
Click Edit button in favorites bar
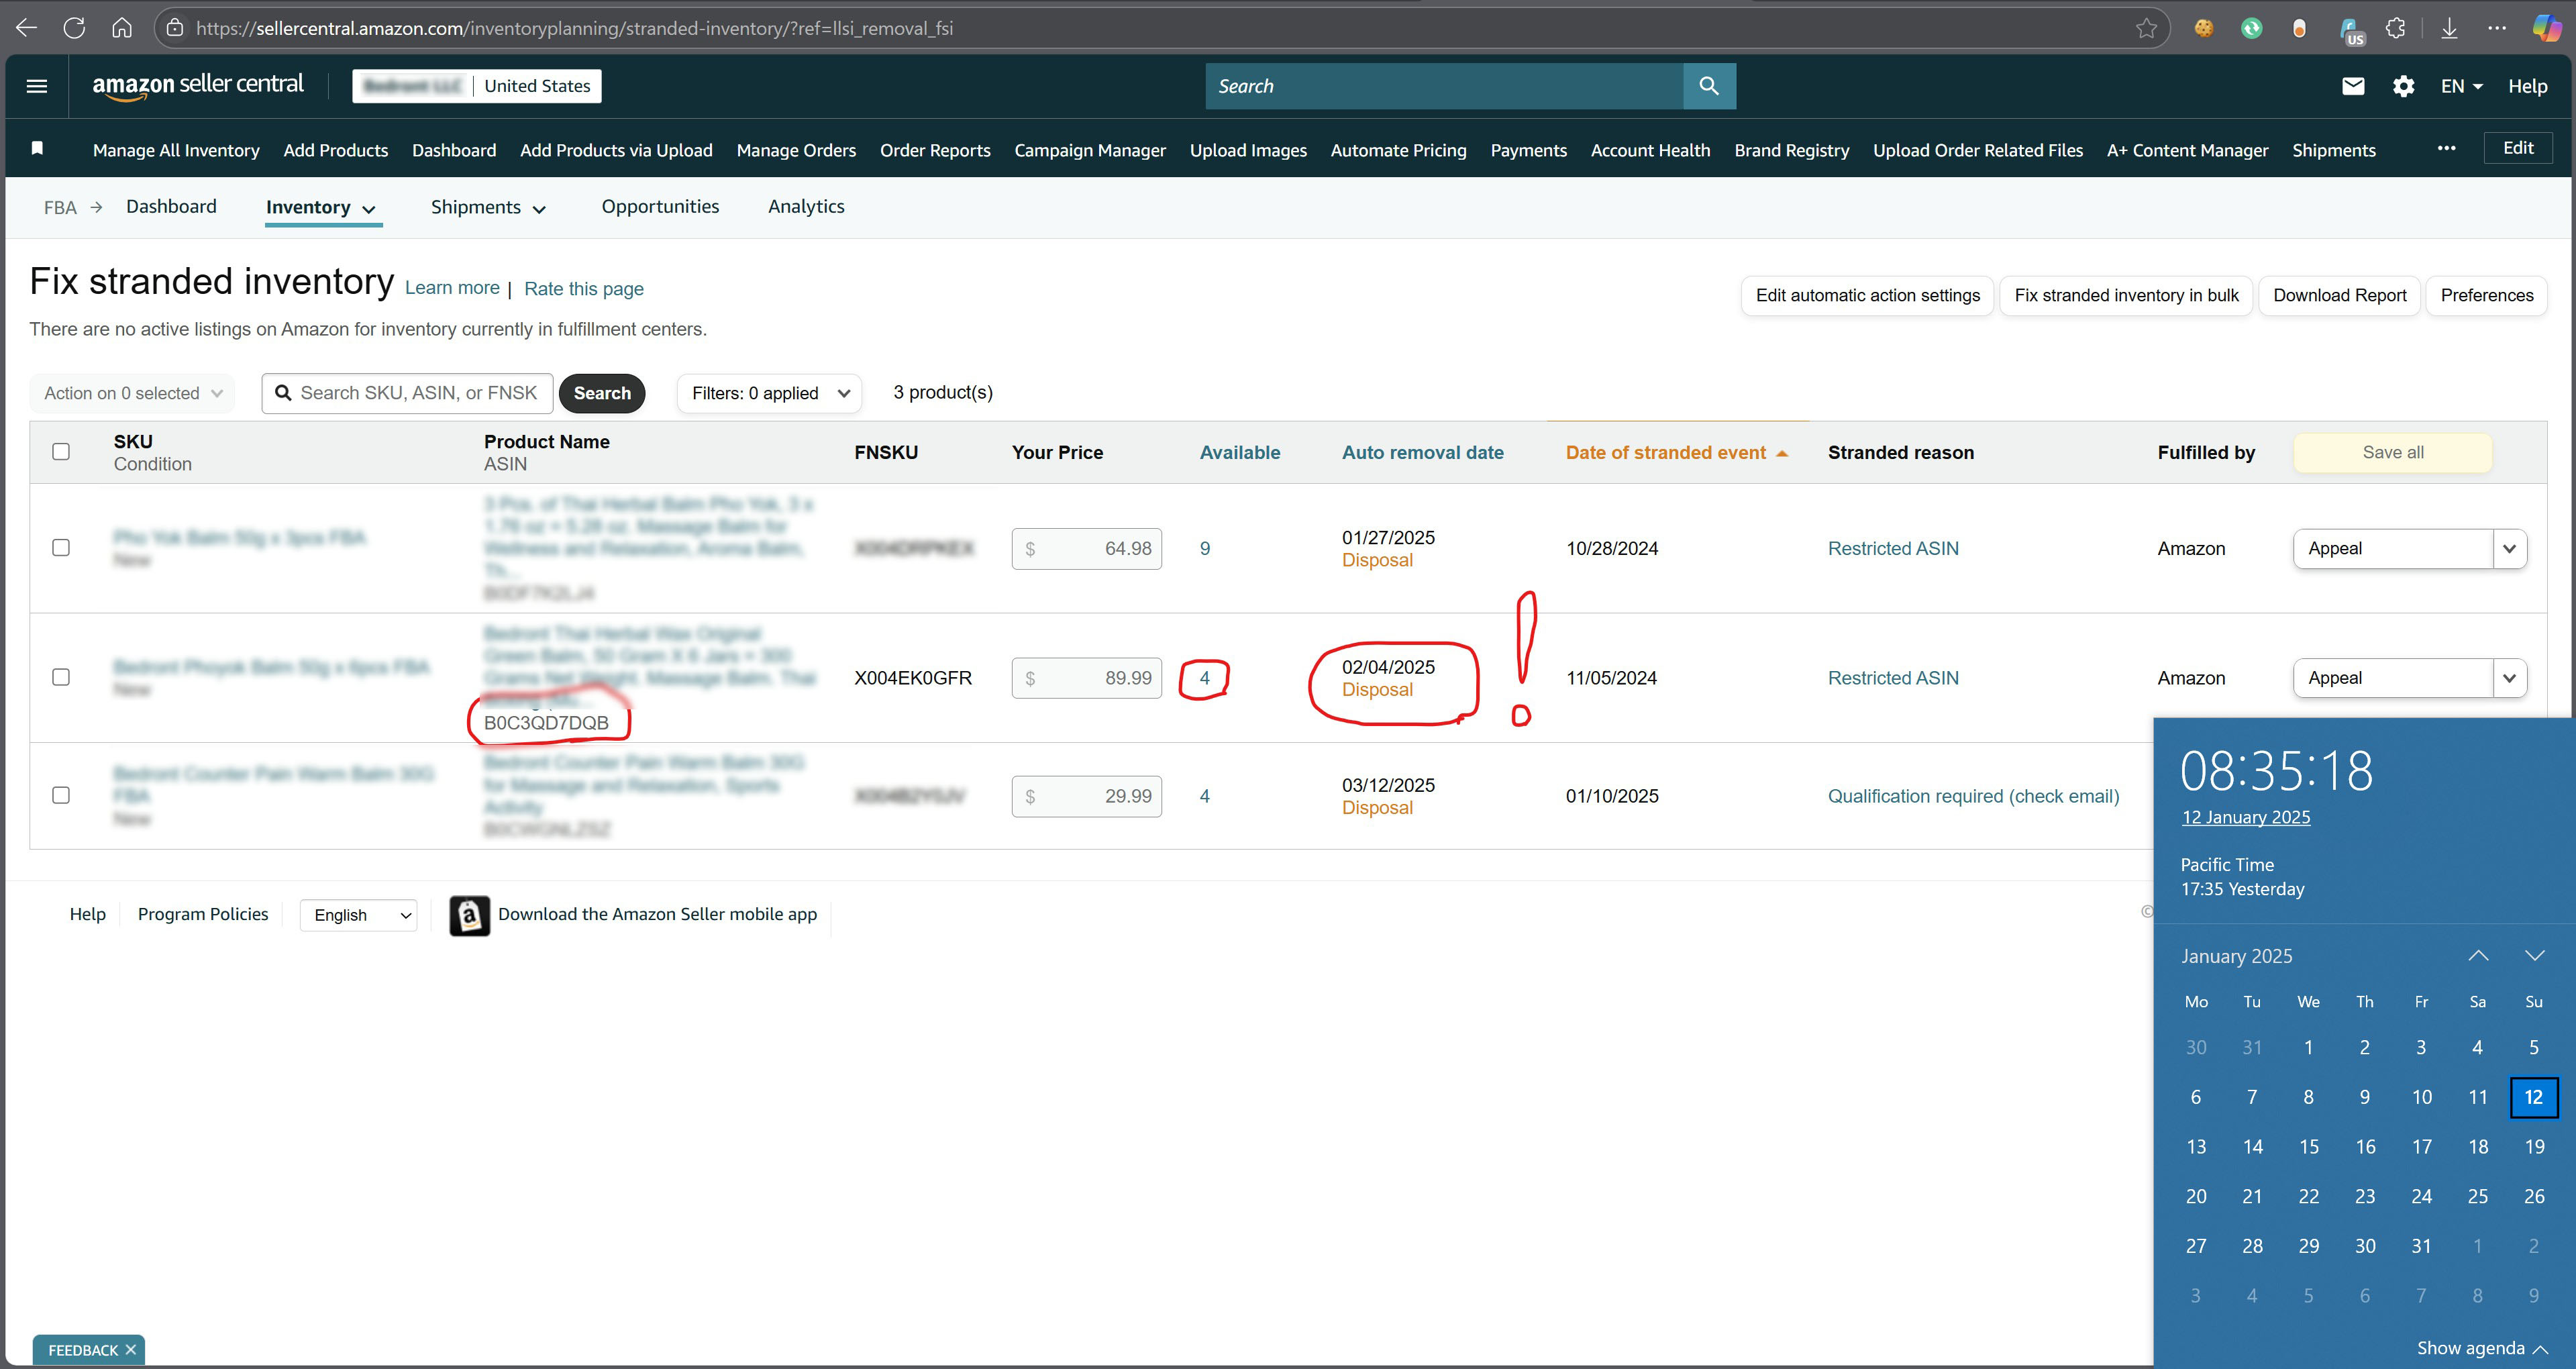tap(2517, 148)
